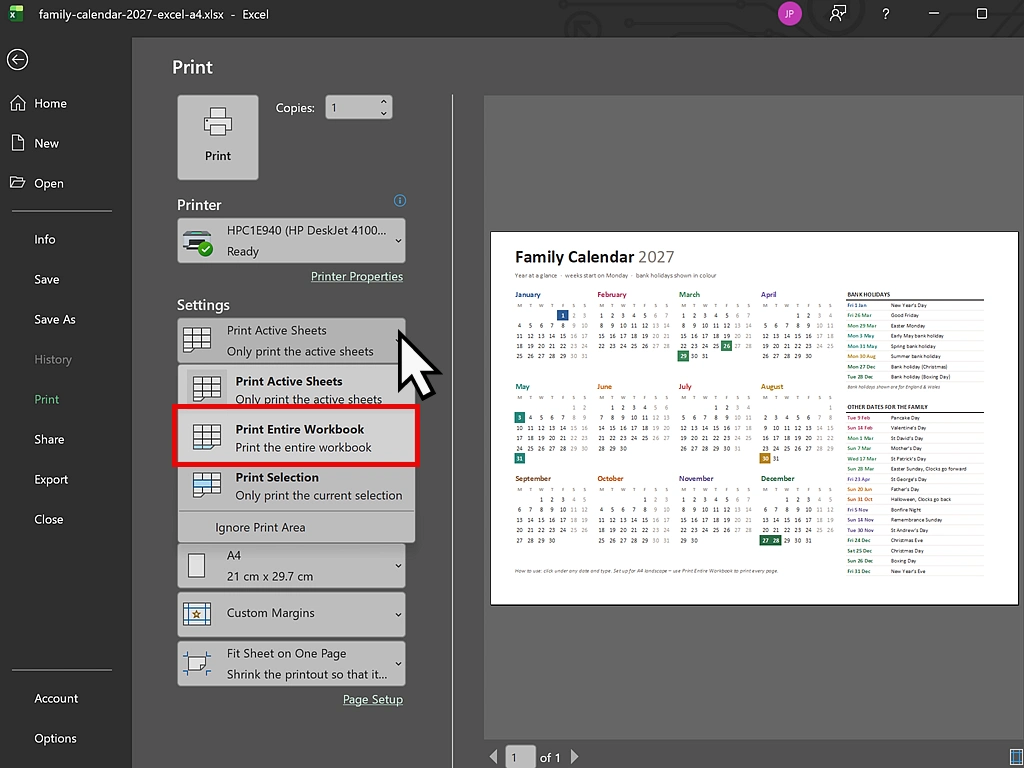The image size is (1024, 768).
Task: Select Save in the sidebar
Action: [47, 279]
